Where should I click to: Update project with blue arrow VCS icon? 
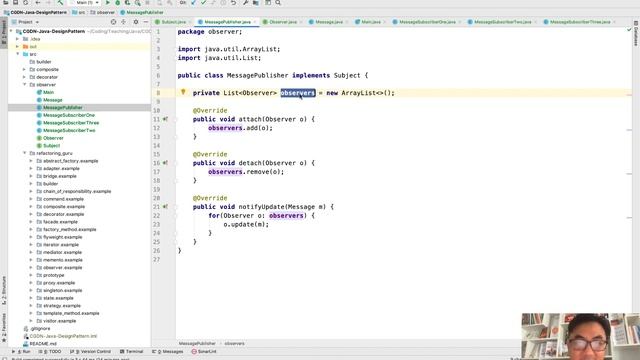193,3
